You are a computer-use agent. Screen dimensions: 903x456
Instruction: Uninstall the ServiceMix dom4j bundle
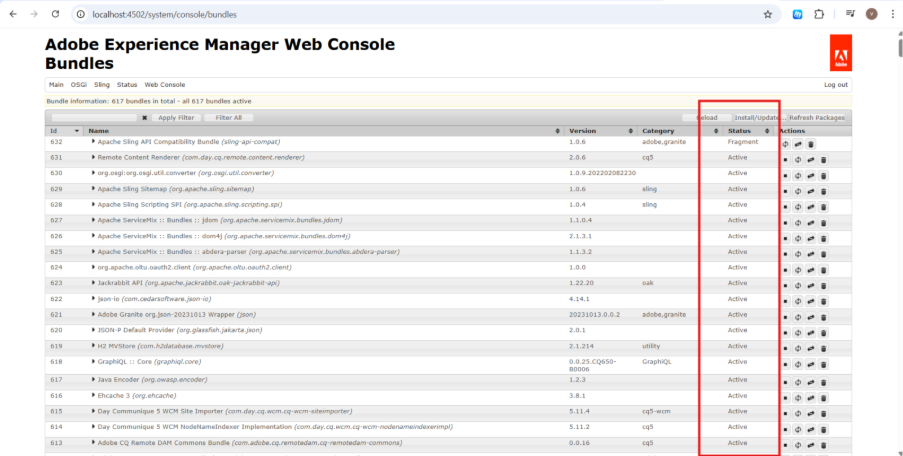point(824,239)
